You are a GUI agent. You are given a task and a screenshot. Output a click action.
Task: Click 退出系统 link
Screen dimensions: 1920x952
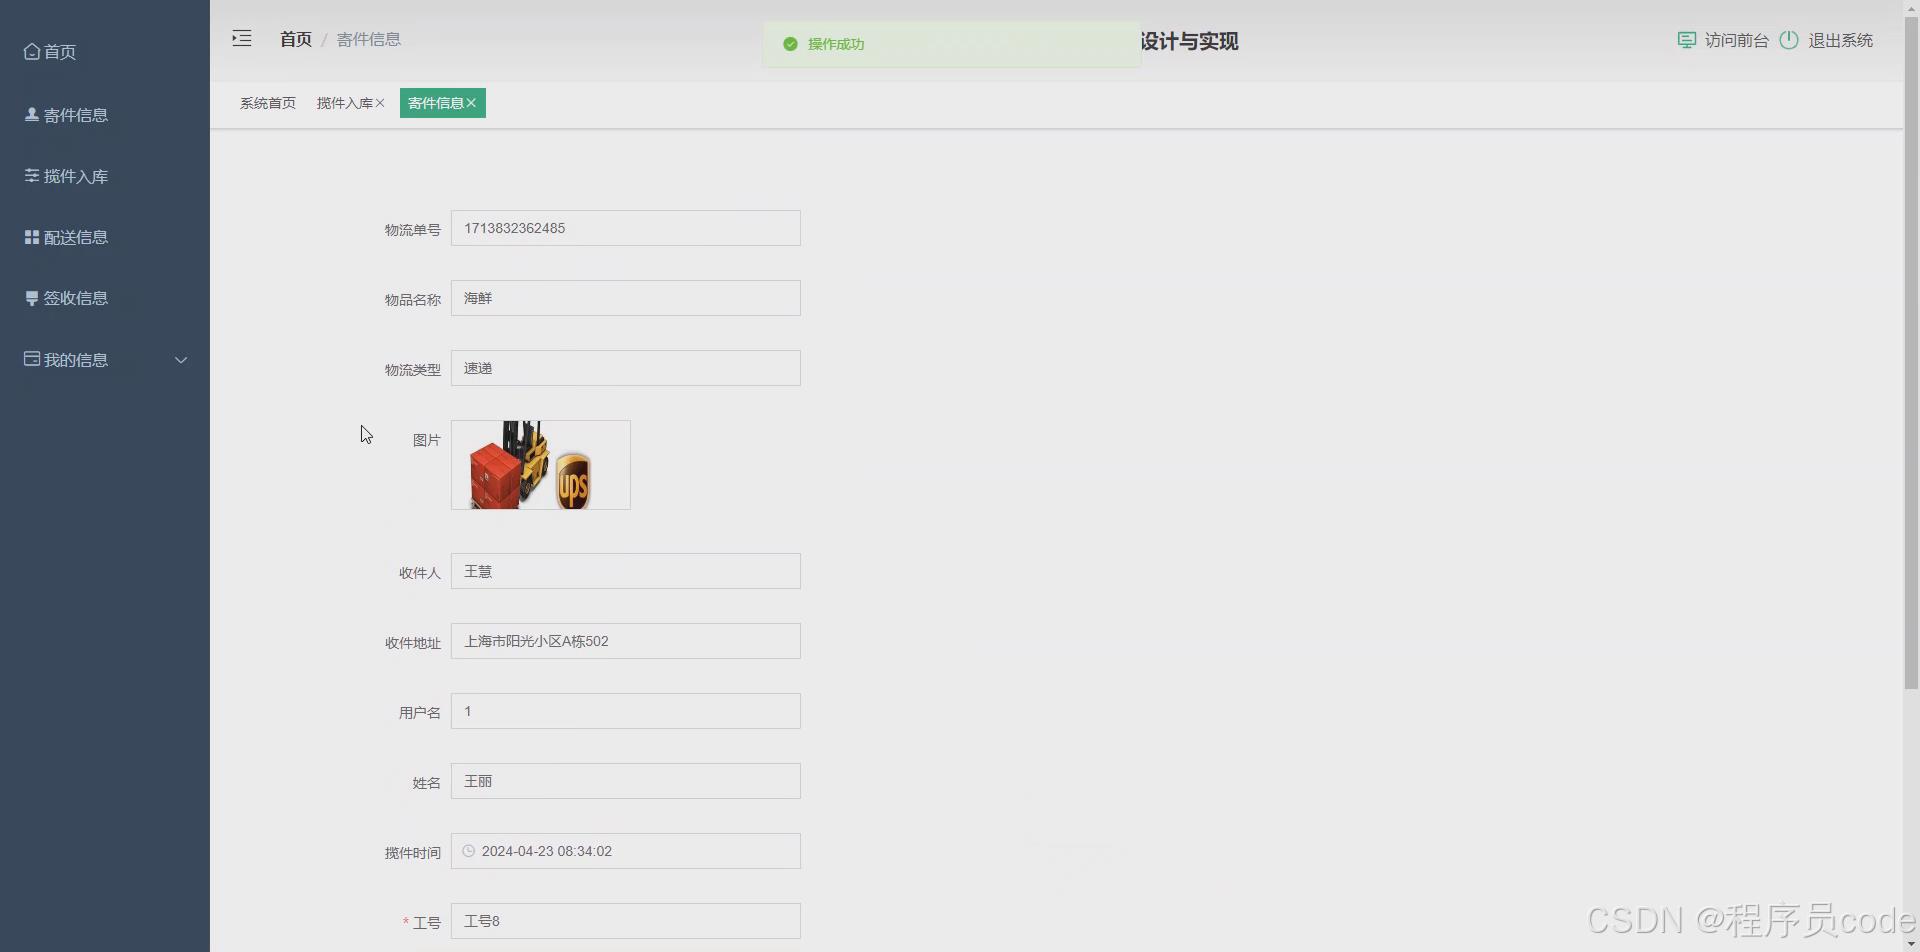(x=1841, y=40)
